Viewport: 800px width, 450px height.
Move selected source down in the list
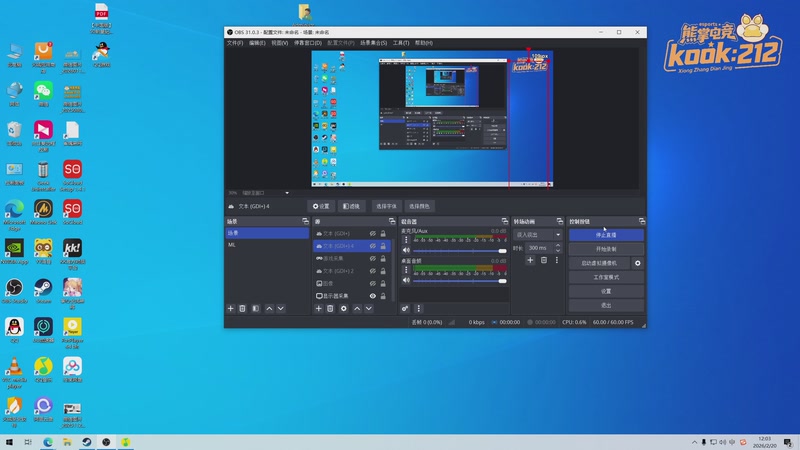click(369, 309)
